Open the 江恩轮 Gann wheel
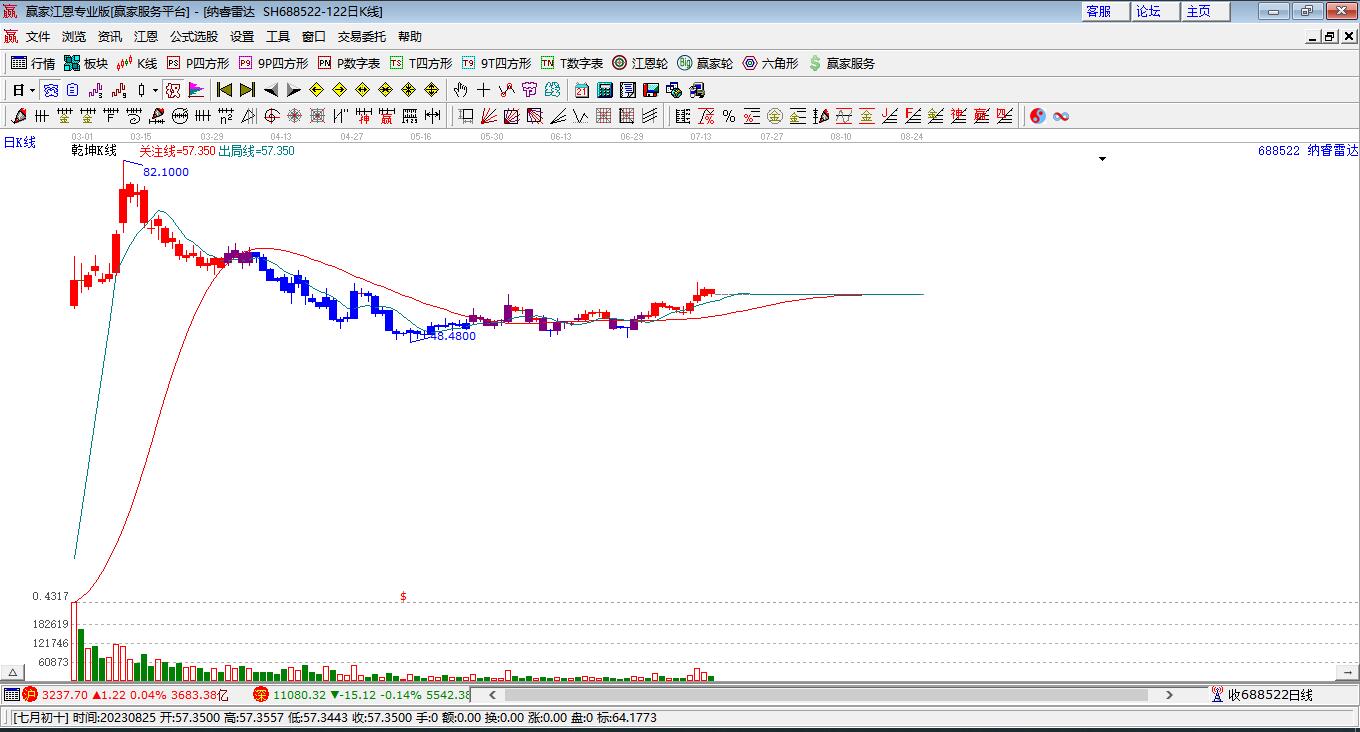 point(640,63)
